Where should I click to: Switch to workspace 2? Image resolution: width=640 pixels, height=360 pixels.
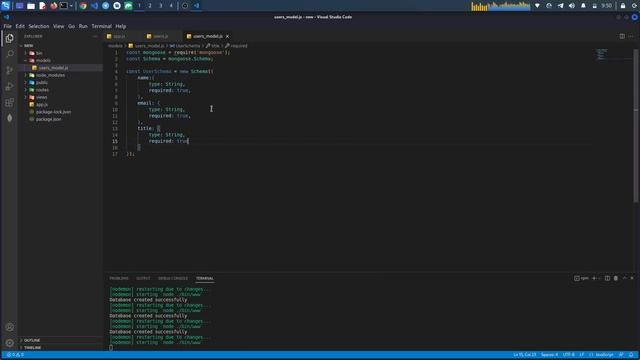pyautogui.click(x=150, y=6)
